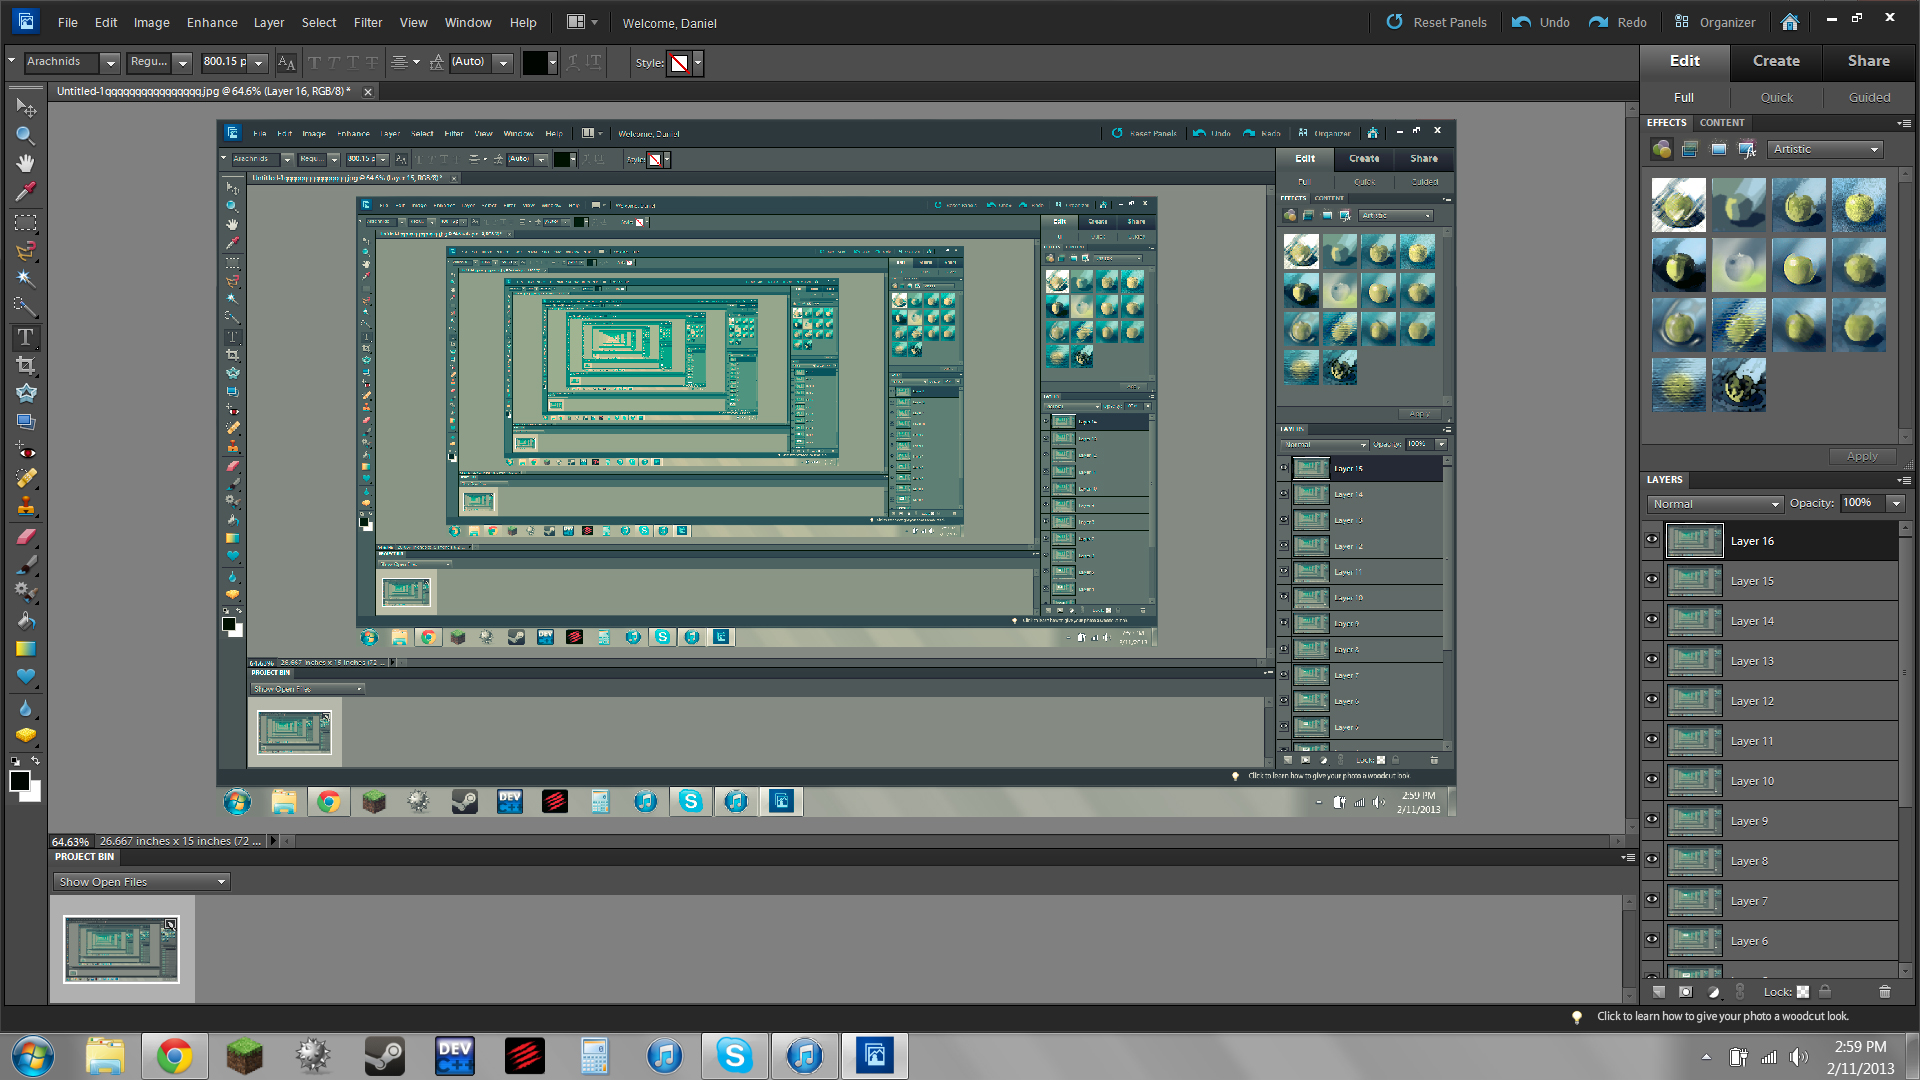Hide Layer 12 using eye icon

click(x=1652, y=699)
